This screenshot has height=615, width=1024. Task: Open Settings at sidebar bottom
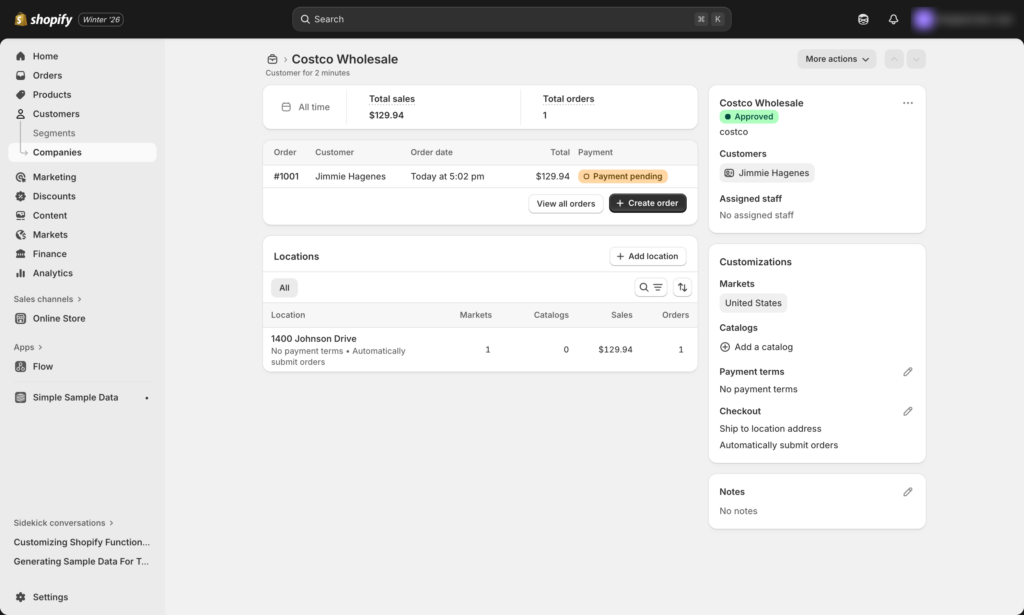click(82, 597)
